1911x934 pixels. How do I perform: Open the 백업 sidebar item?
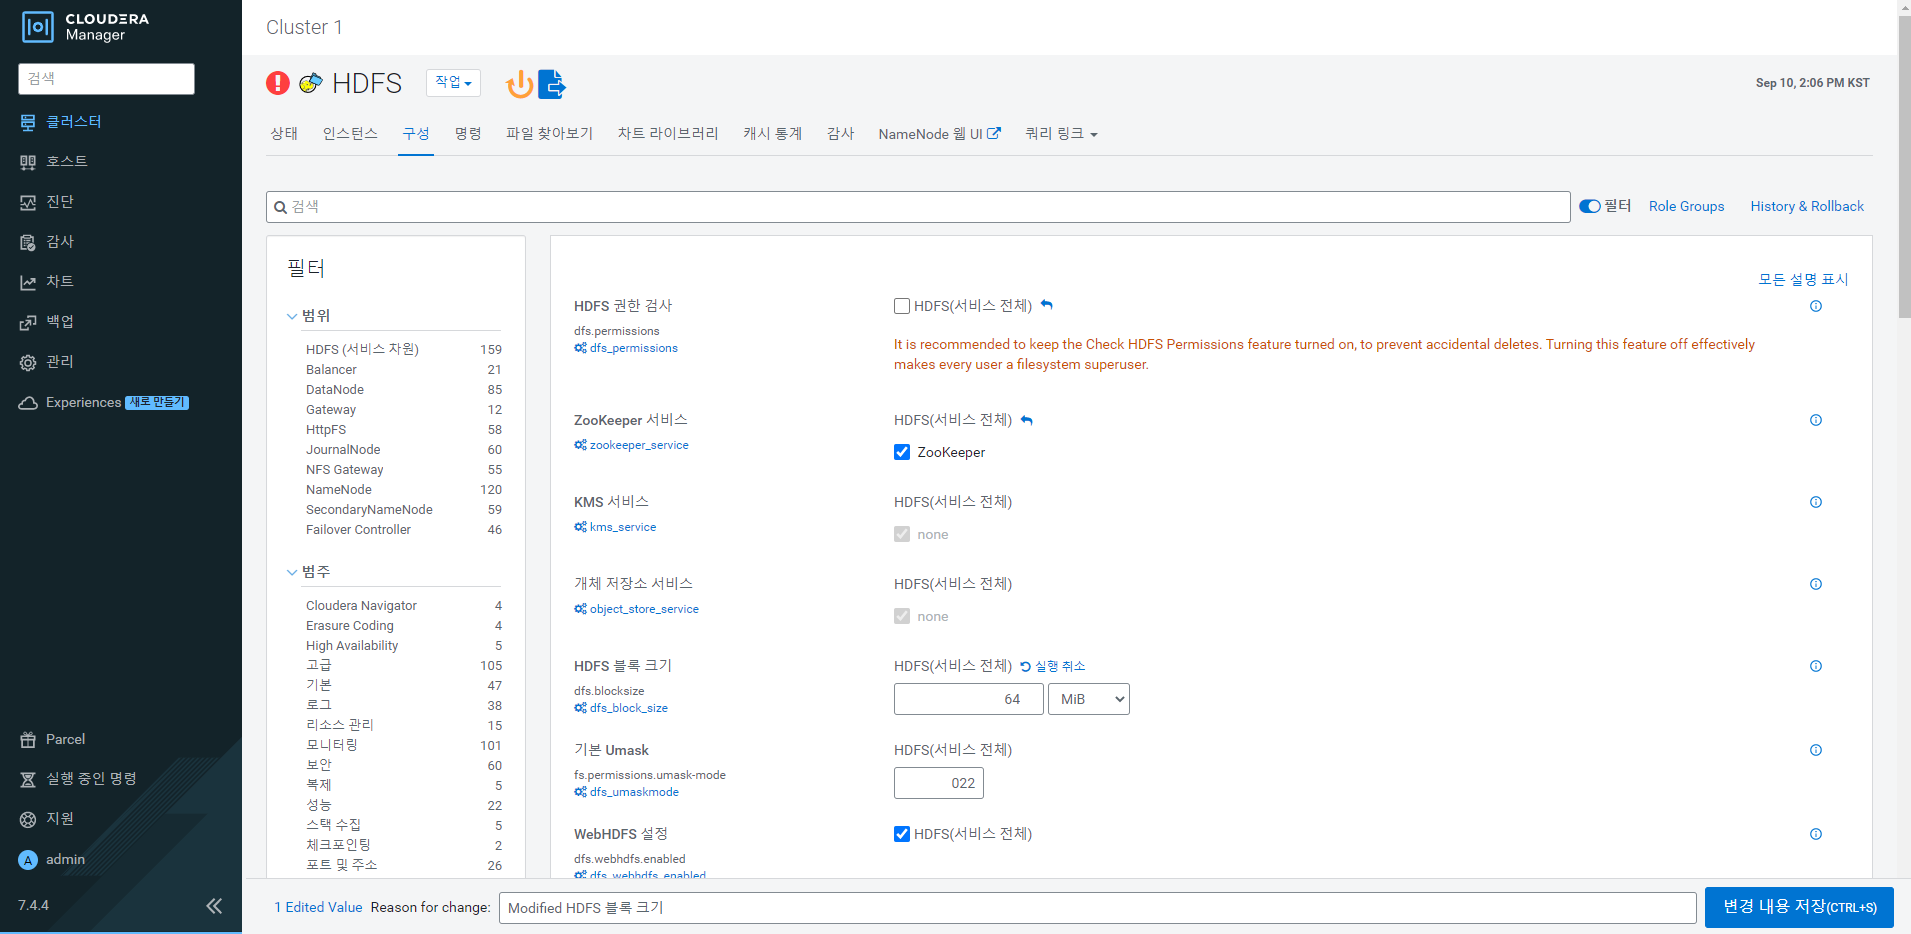47,321
